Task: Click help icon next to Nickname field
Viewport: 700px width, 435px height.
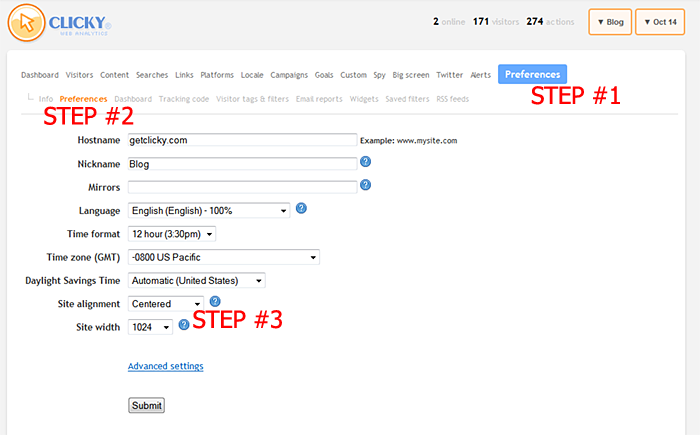Action: [x=365, y=162]
